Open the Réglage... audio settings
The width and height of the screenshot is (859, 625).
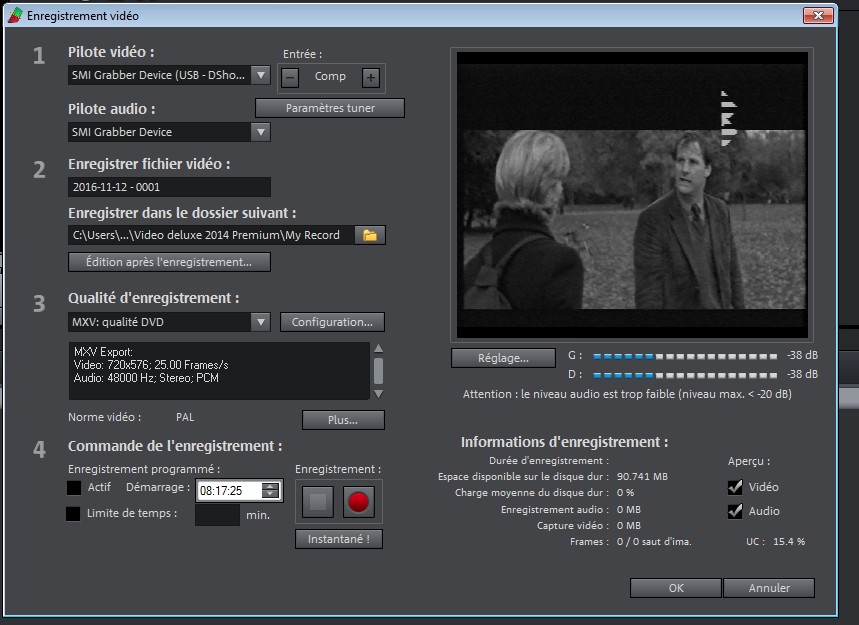coord(503,358)
